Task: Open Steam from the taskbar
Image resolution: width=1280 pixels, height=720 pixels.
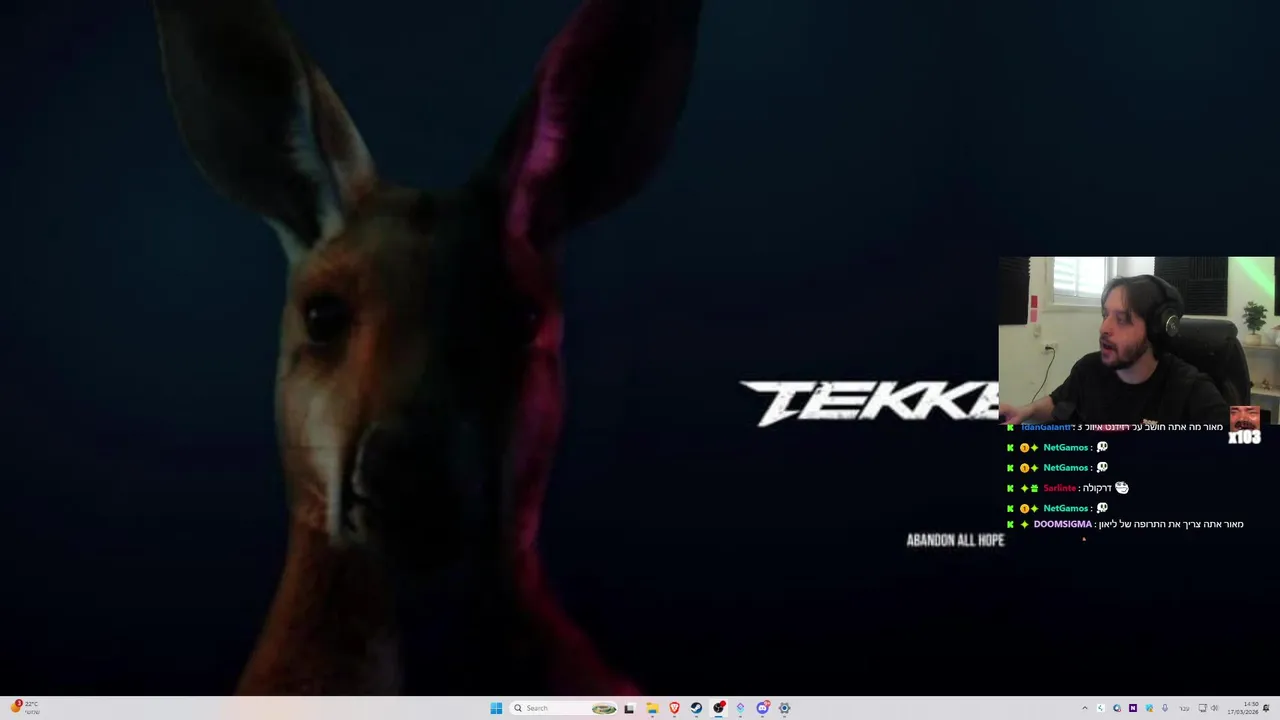Action: click(x=696, y=708)
